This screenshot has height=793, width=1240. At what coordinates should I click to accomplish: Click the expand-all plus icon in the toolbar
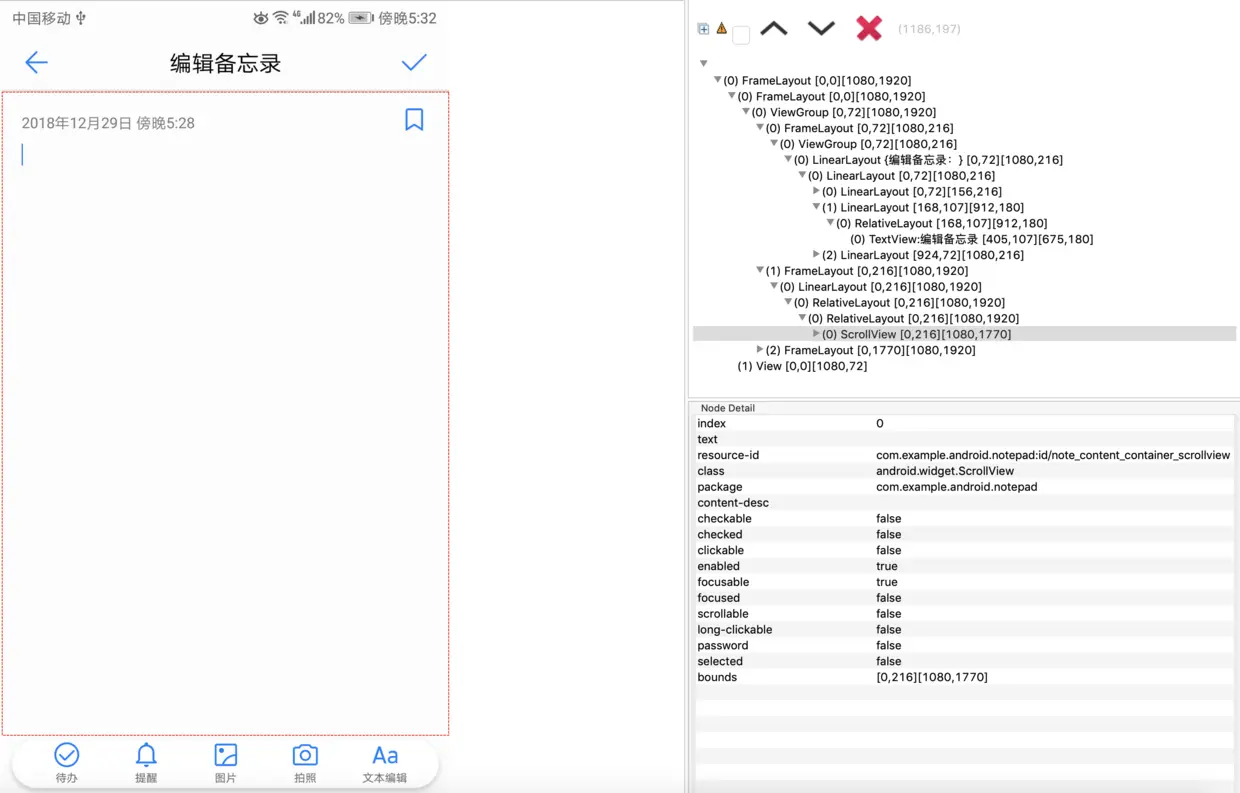pos(703,29)
